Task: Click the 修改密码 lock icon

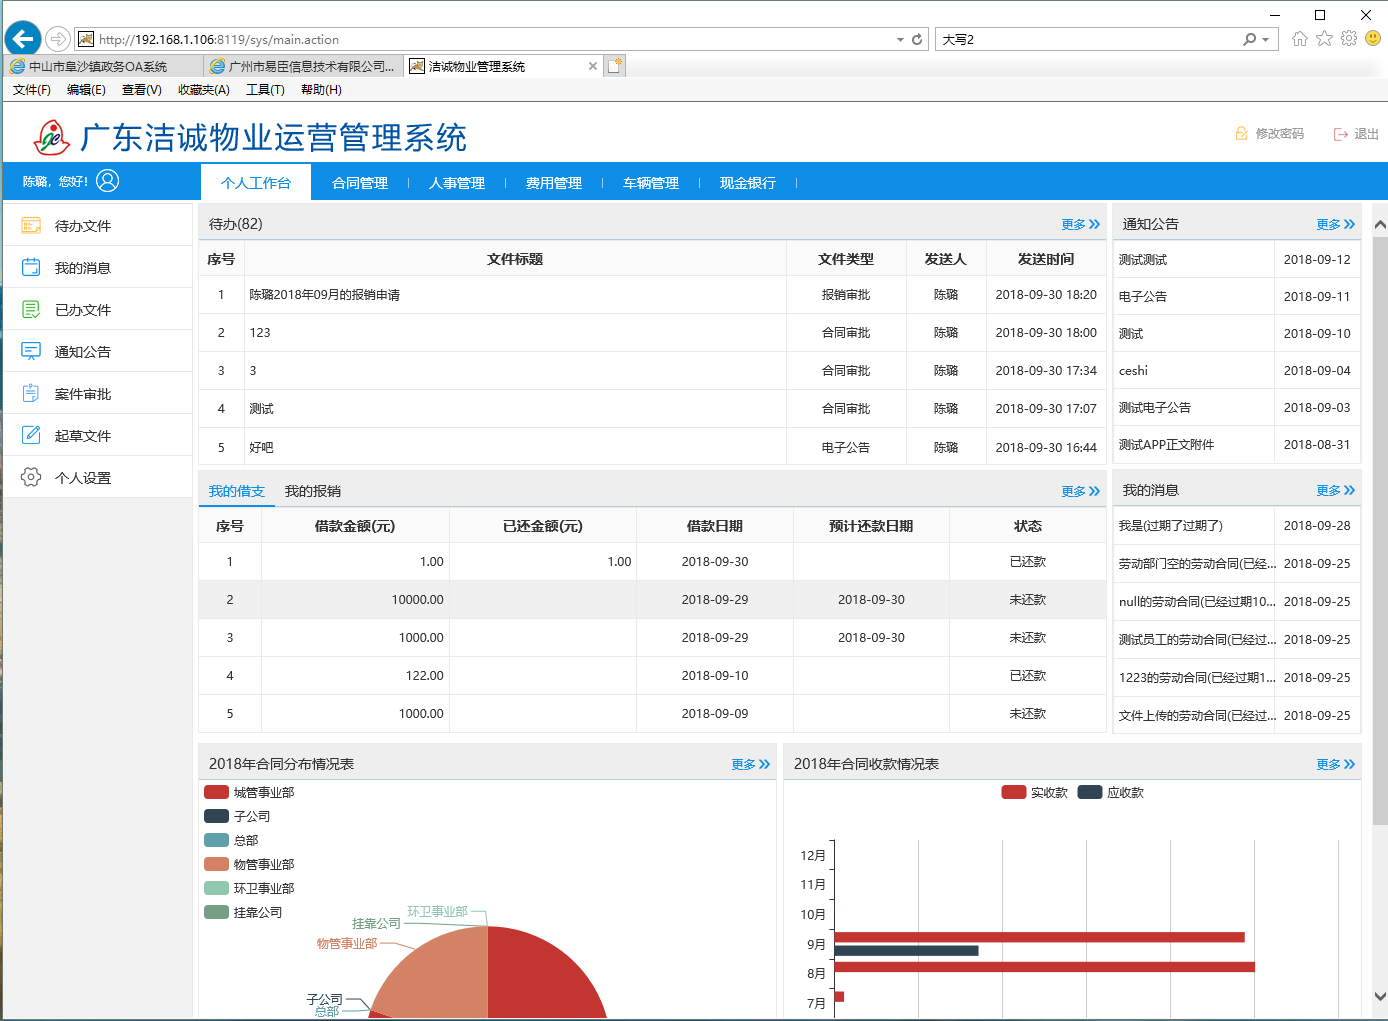Action: pyautogui.click(x=1241, y=134)
